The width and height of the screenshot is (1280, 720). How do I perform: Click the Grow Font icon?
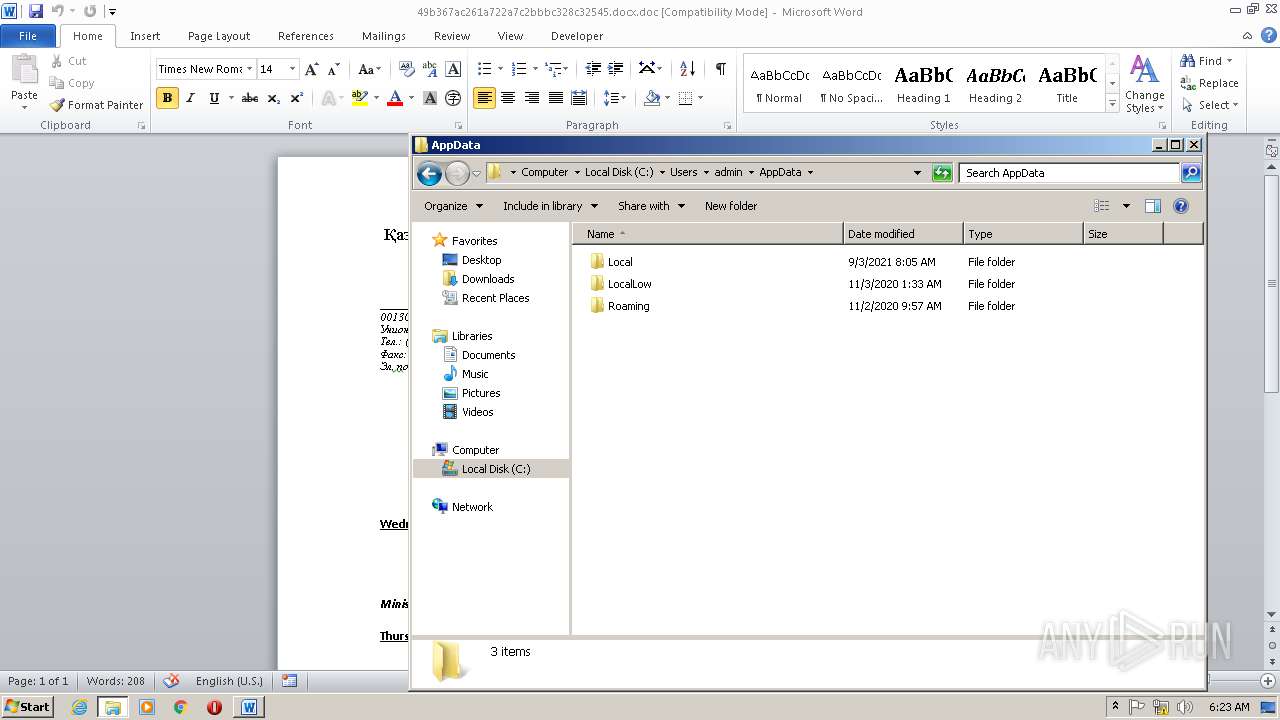coord(312,69)
